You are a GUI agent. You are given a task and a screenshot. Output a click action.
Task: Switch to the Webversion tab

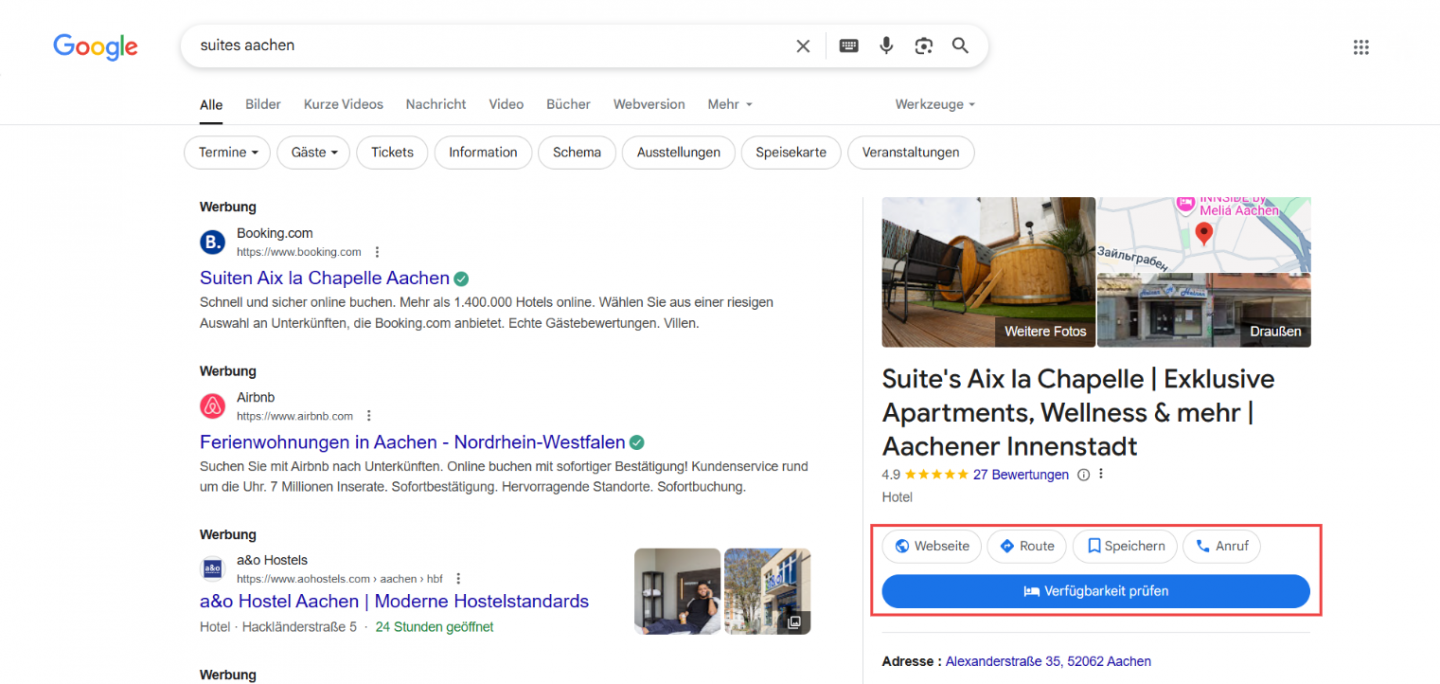coord(649,104)
